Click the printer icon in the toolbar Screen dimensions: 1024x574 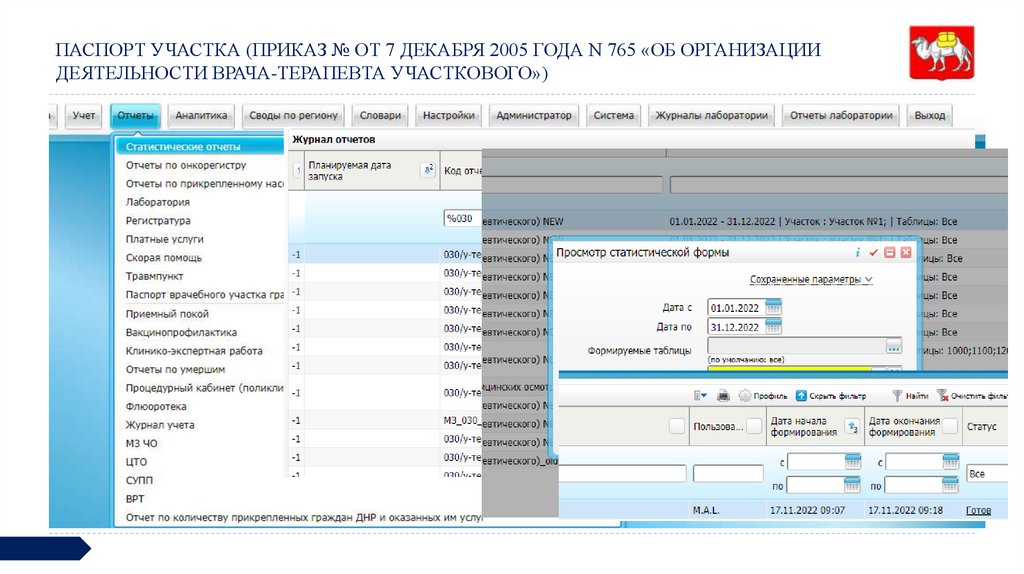[x=723, y=395]
